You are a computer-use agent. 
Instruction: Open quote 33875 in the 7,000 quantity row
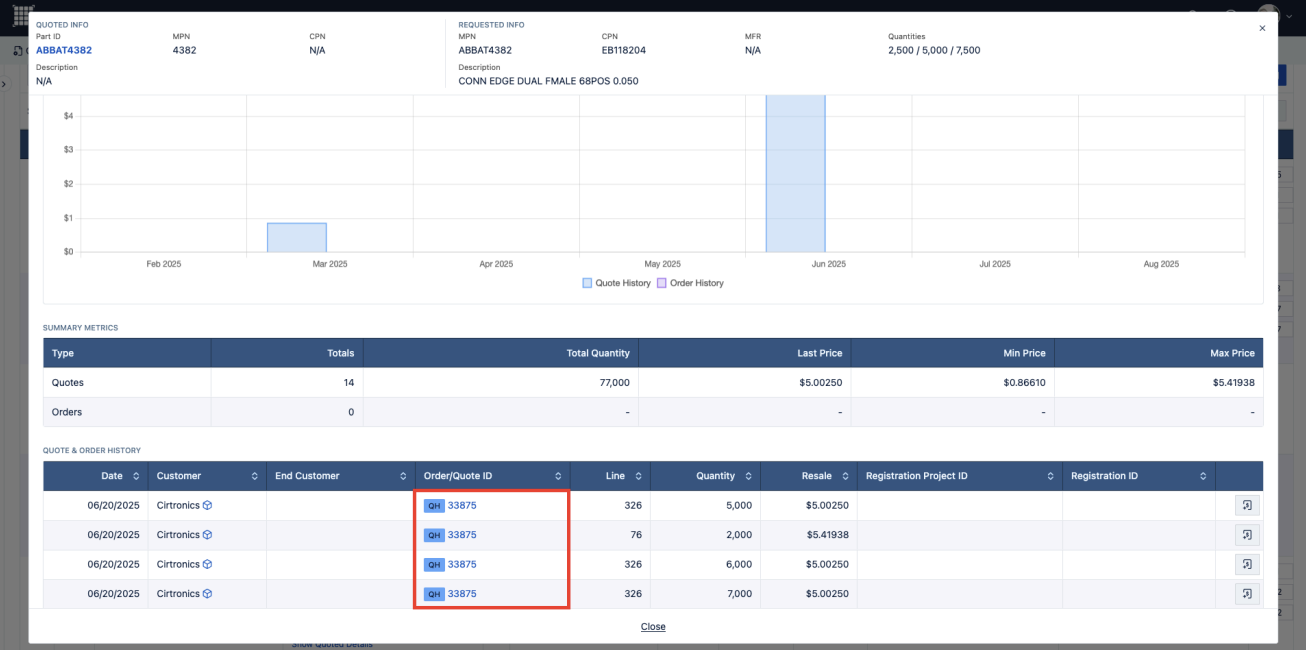[x=462, y=594]
